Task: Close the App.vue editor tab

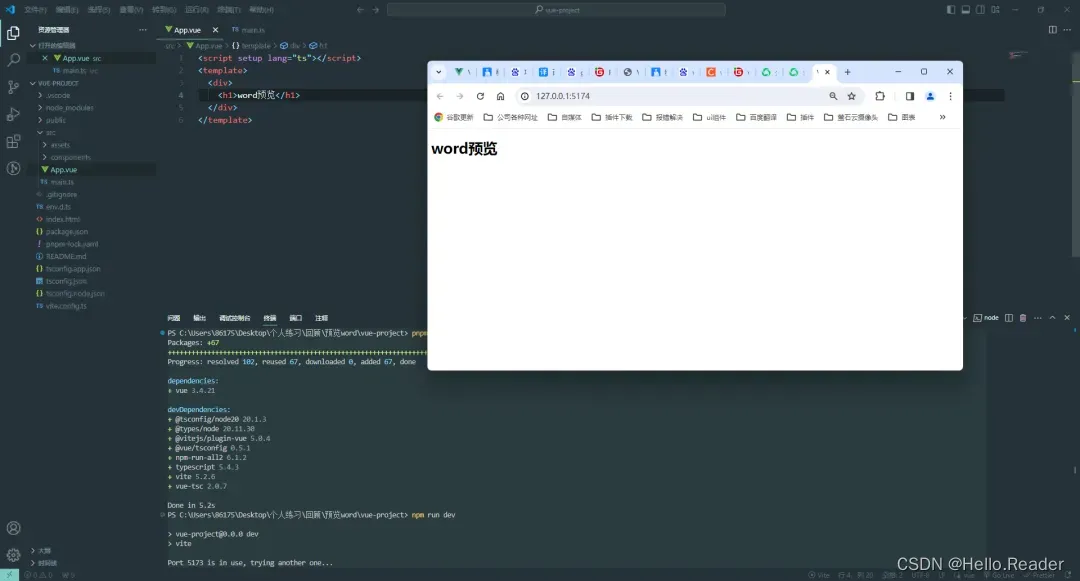Action: (x=215, y=30)
